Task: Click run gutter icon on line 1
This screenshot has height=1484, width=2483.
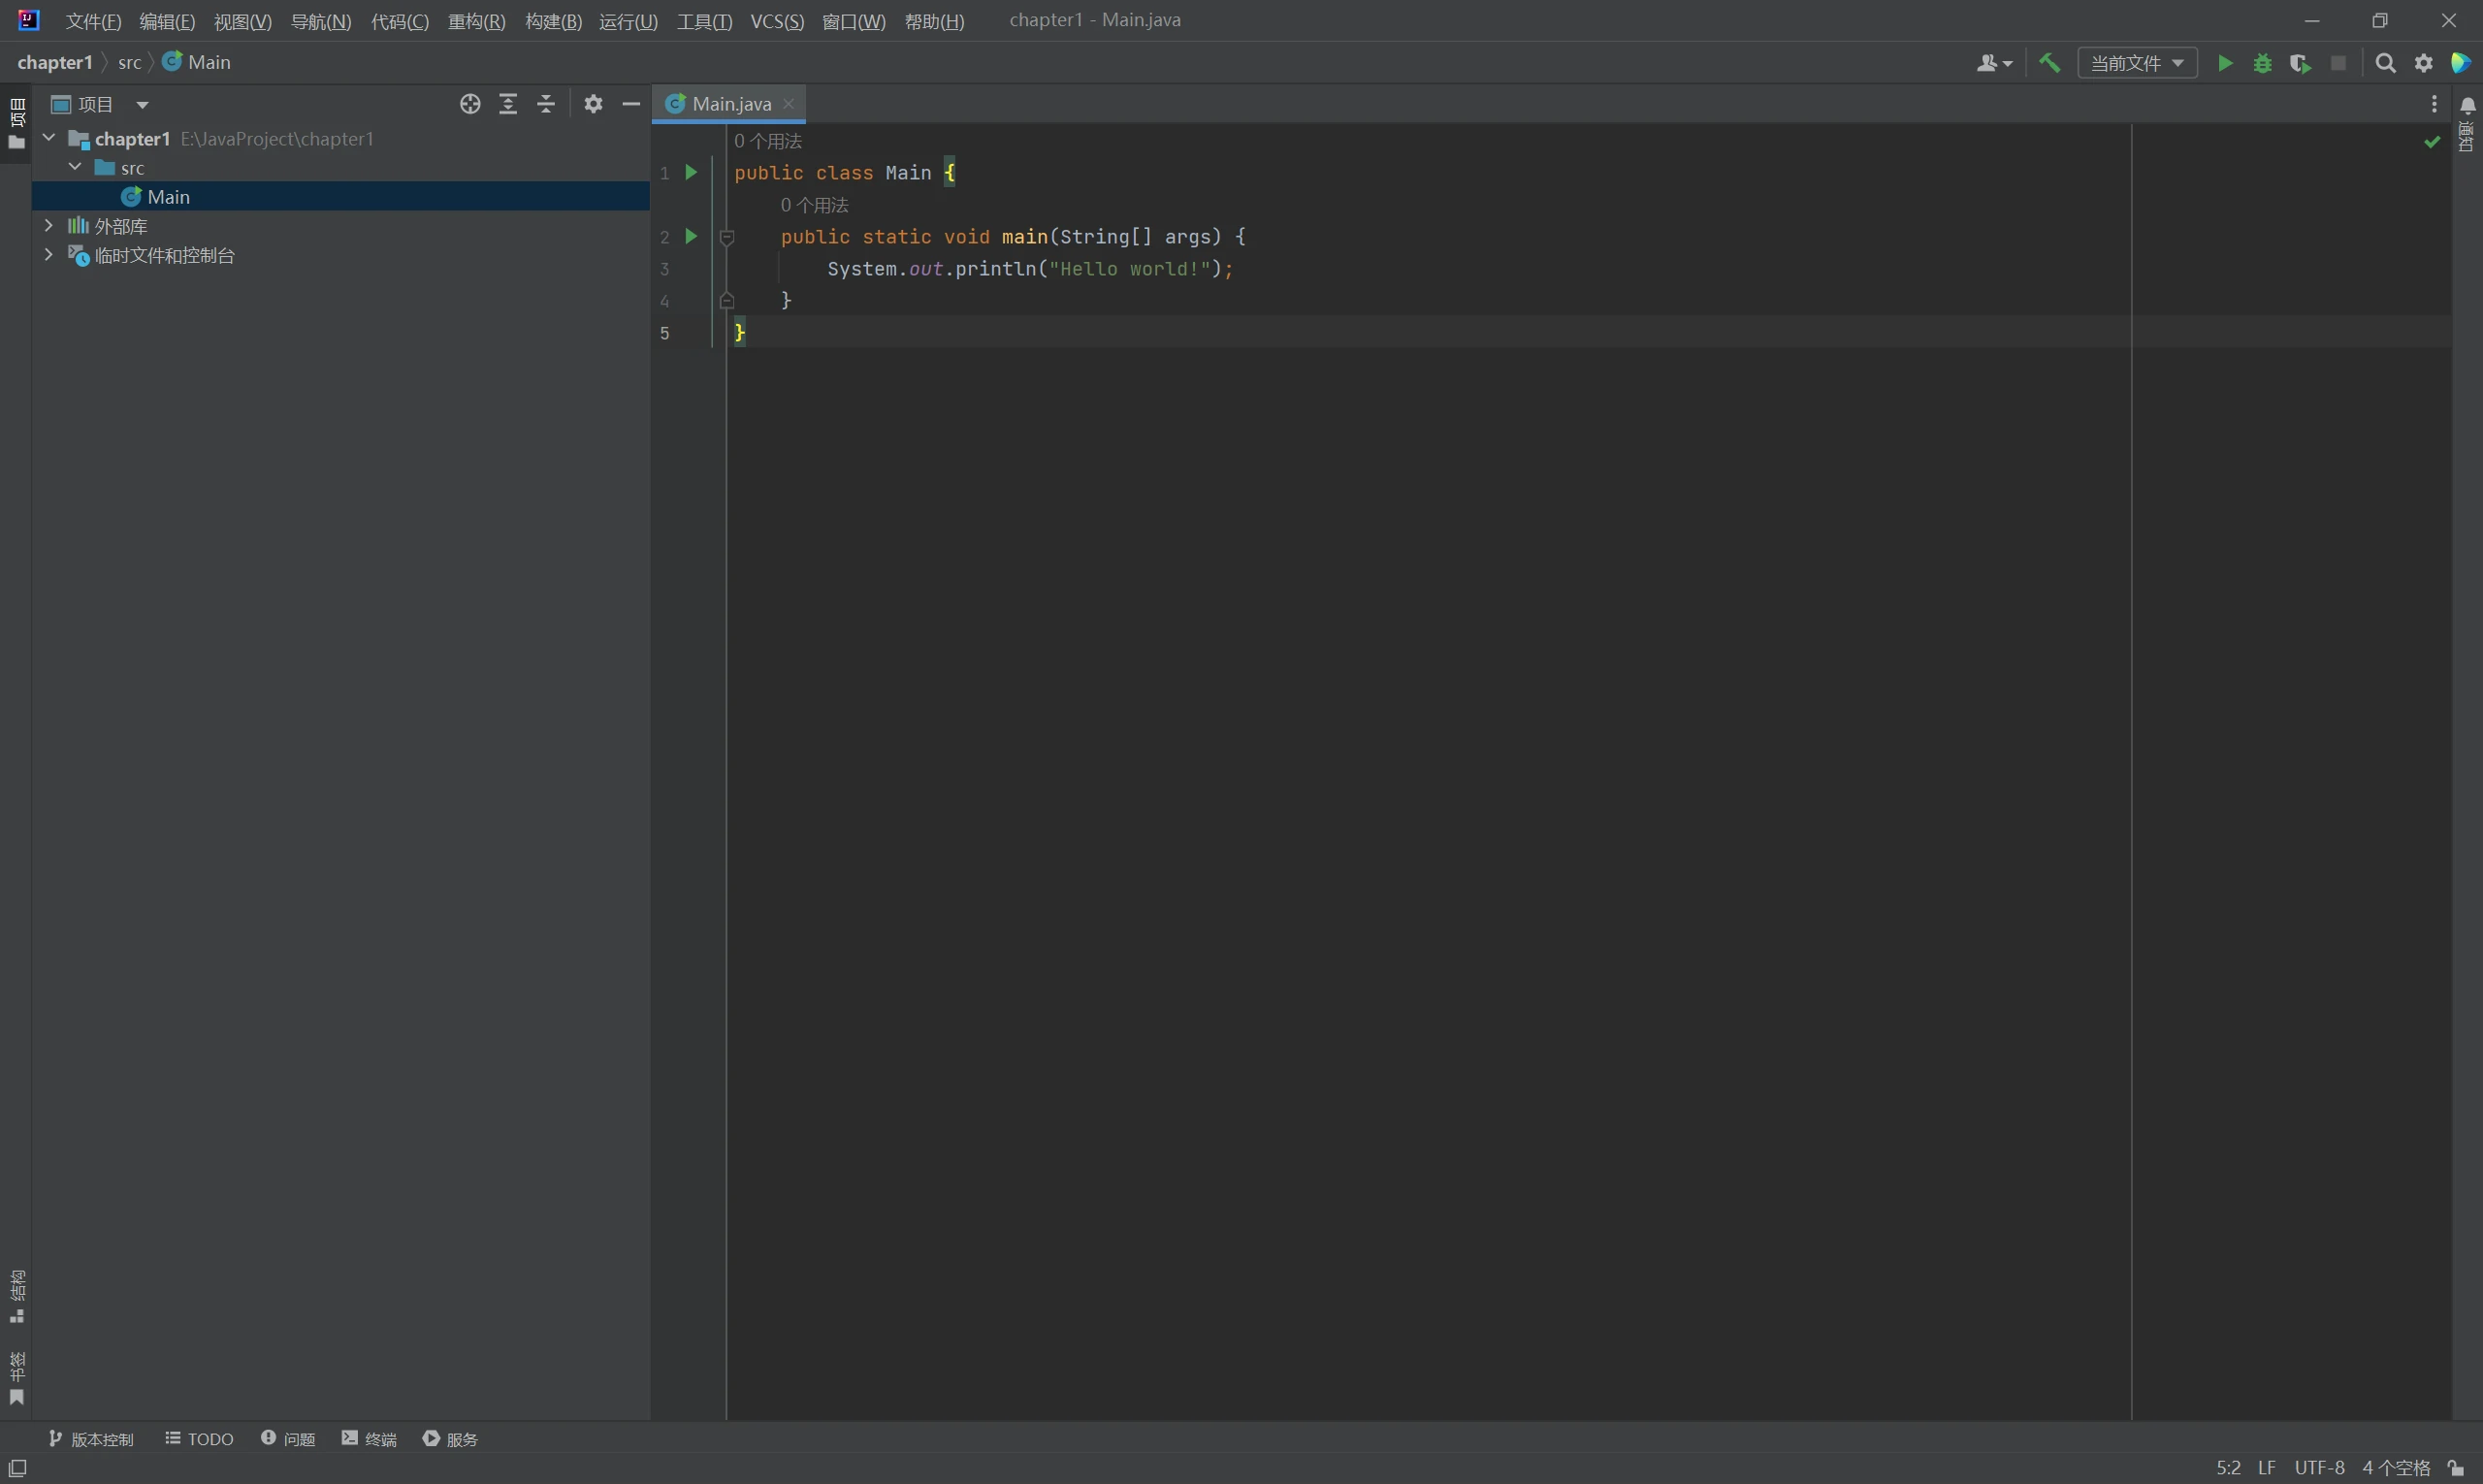Action: click(690, 172)
